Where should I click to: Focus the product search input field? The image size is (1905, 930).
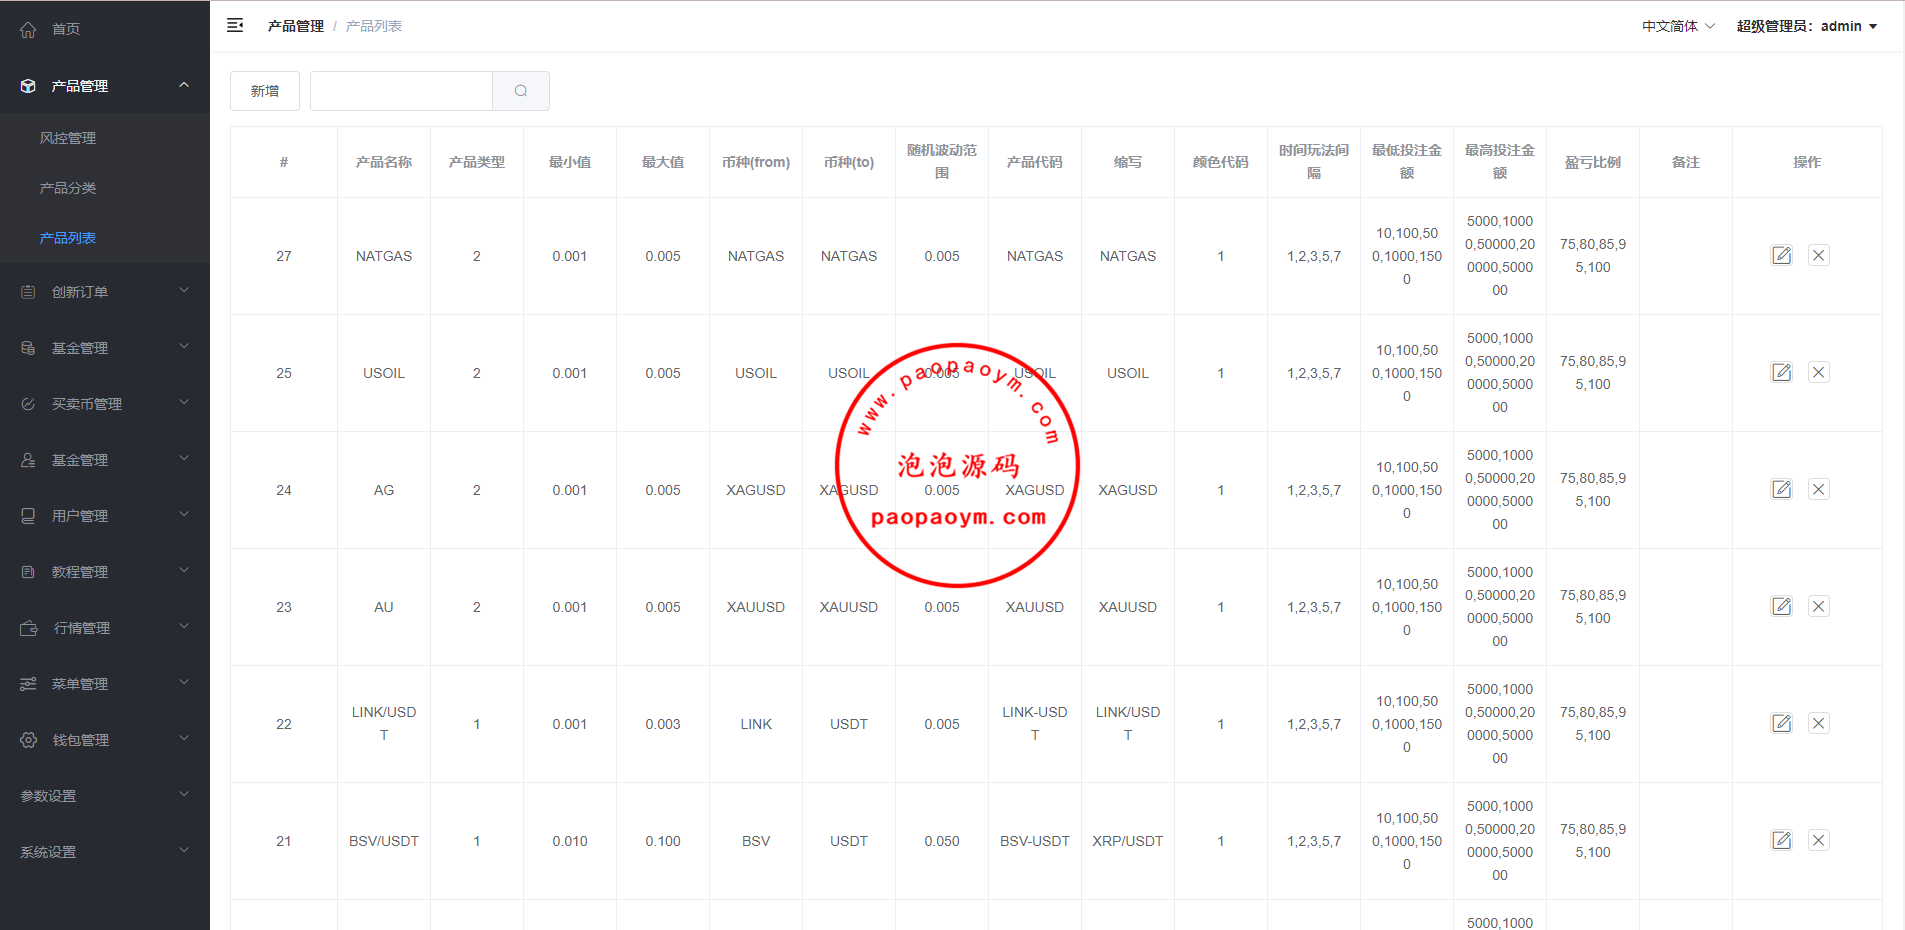tap(401, 91)
